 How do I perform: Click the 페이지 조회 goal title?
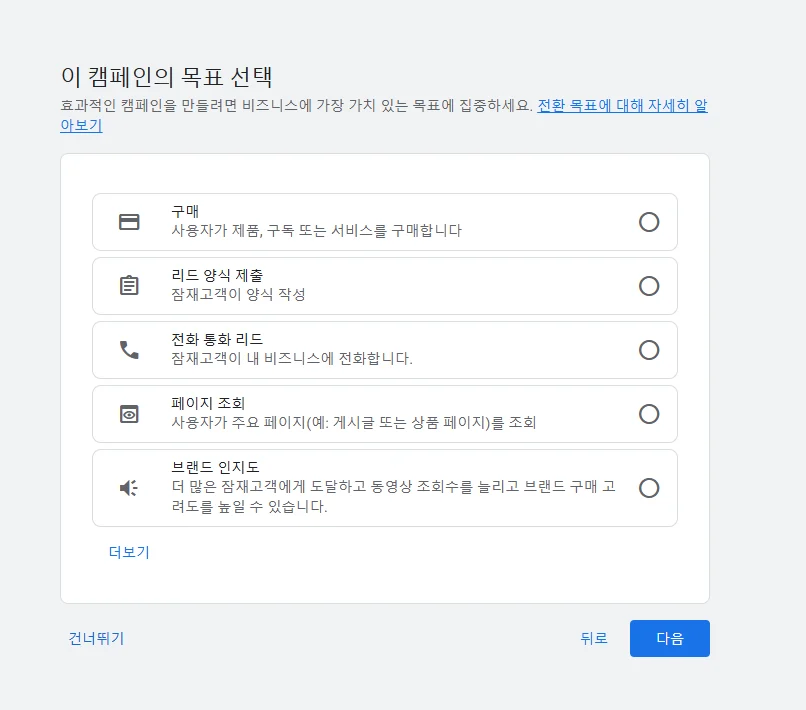(x=208, y=403)
